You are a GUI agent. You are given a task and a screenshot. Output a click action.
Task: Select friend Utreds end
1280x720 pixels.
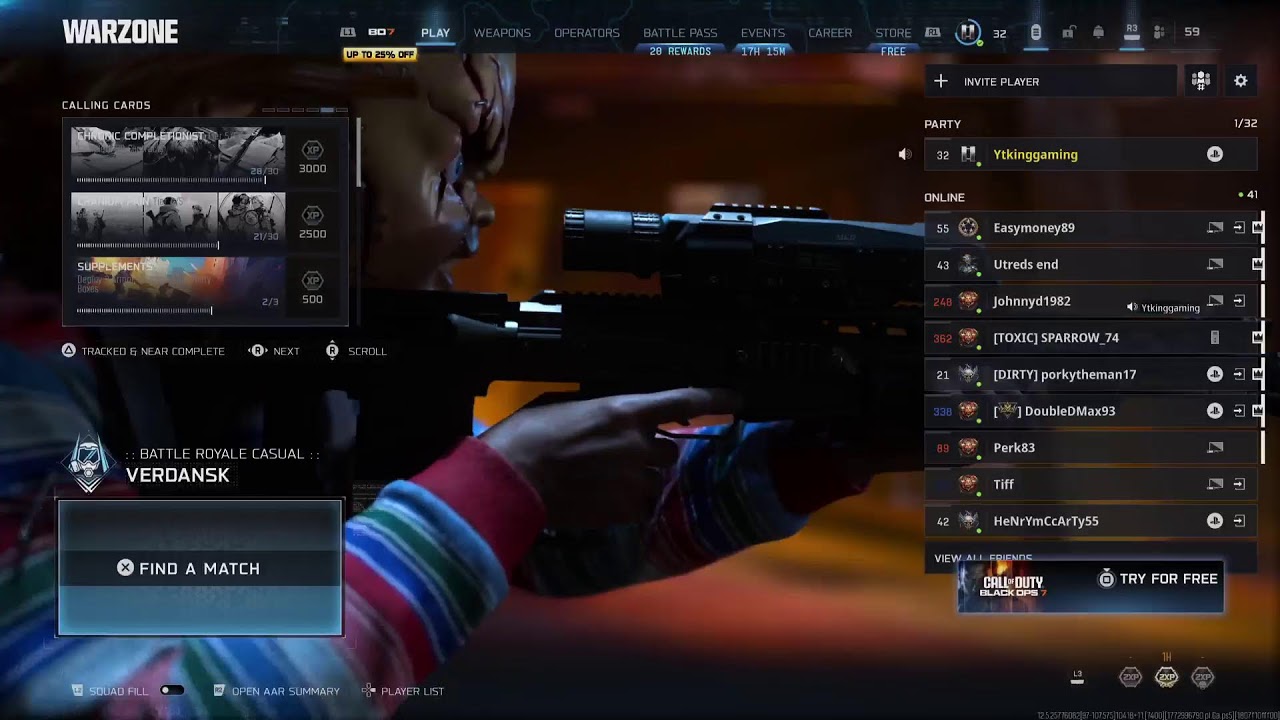[1089, 265]
